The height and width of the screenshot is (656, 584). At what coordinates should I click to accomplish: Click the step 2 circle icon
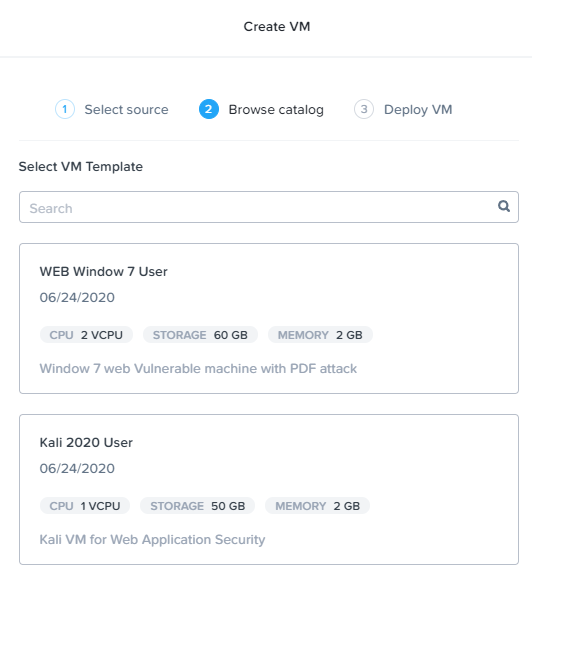209,109
